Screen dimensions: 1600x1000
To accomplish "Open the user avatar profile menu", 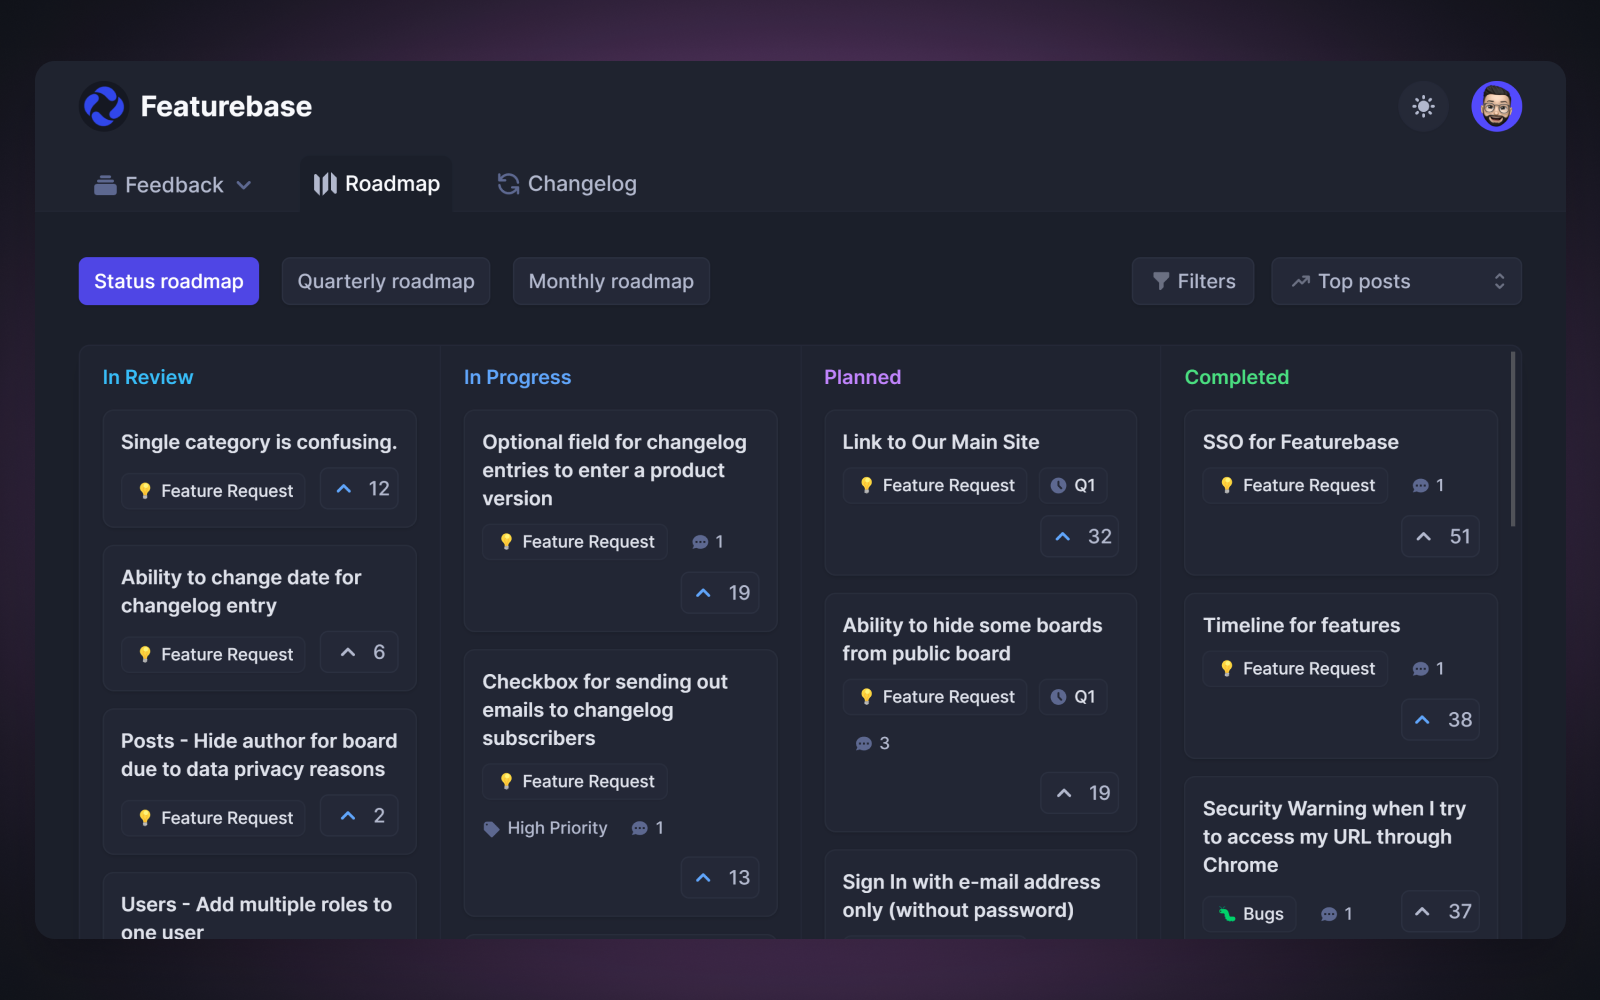I will [1496, 106].
